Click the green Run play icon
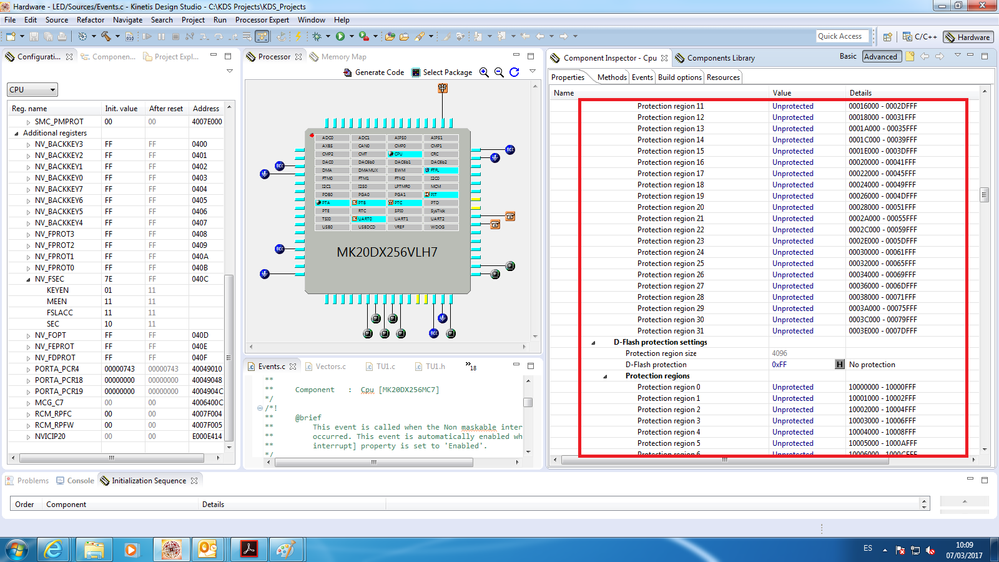The height and width of the screenshot is (562, 999). pos(340,36)
